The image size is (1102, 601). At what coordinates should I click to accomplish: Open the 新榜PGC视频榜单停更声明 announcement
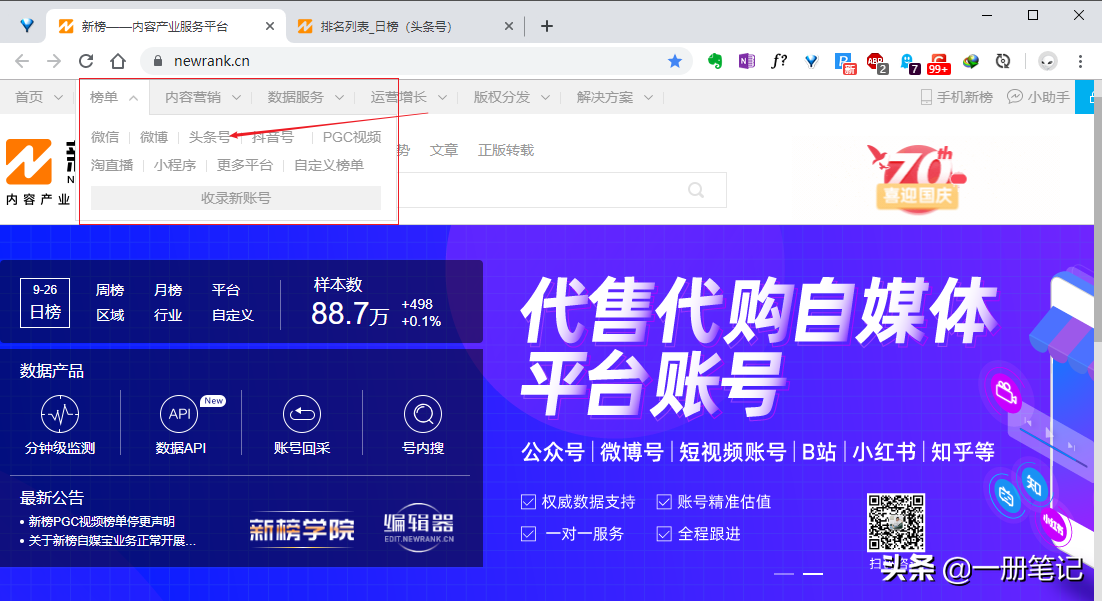pos(100,521)
